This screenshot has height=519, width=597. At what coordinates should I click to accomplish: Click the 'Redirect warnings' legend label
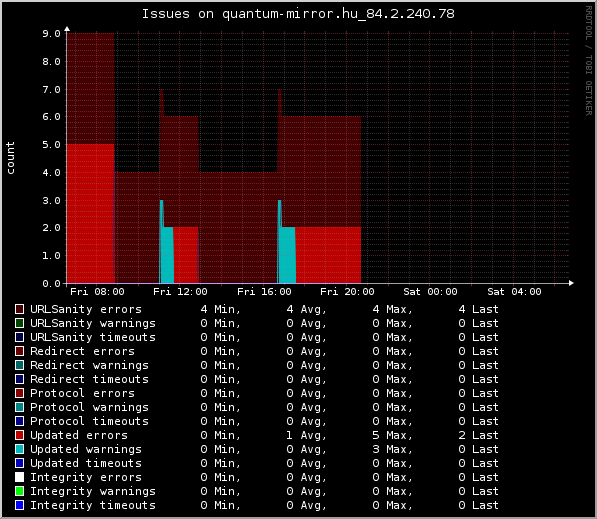click(x=89, y=365)
